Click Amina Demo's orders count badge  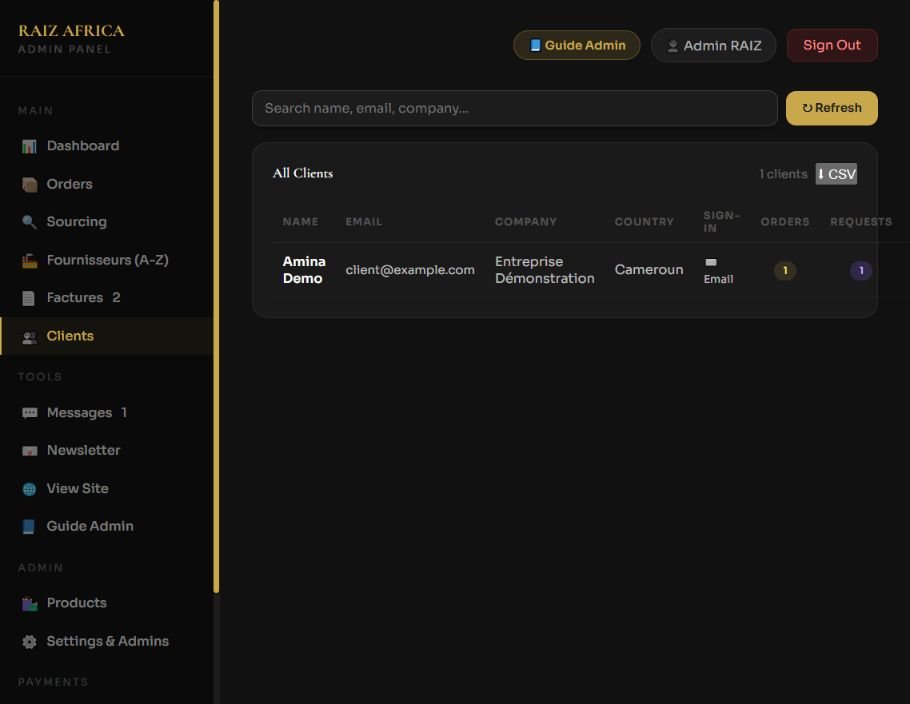(785, 270)
